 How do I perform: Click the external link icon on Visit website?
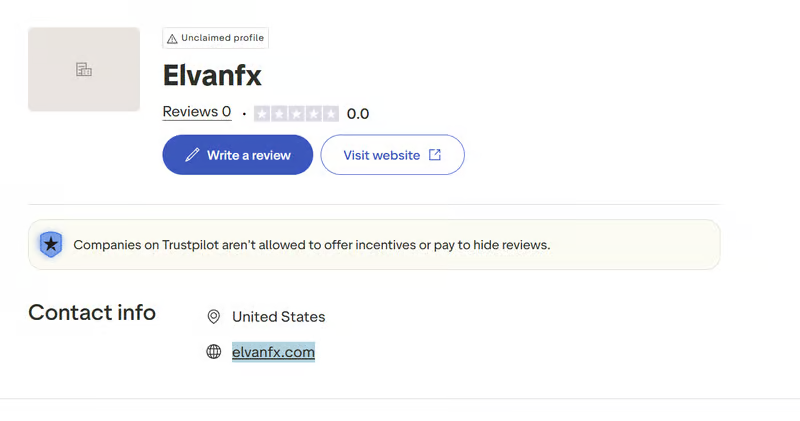tap(435, 155)
